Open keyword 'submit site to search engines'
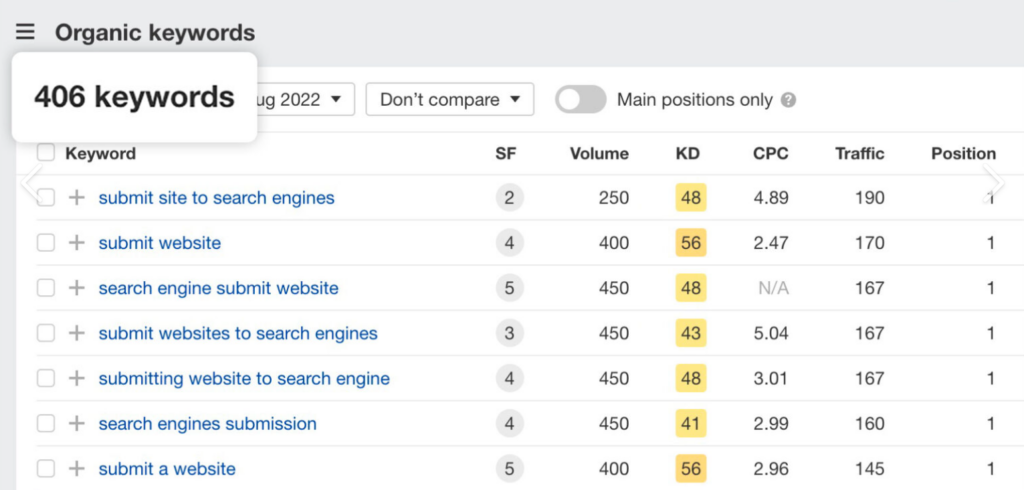The width and height of the screenshot is (1024, 490). coord(216,197)
